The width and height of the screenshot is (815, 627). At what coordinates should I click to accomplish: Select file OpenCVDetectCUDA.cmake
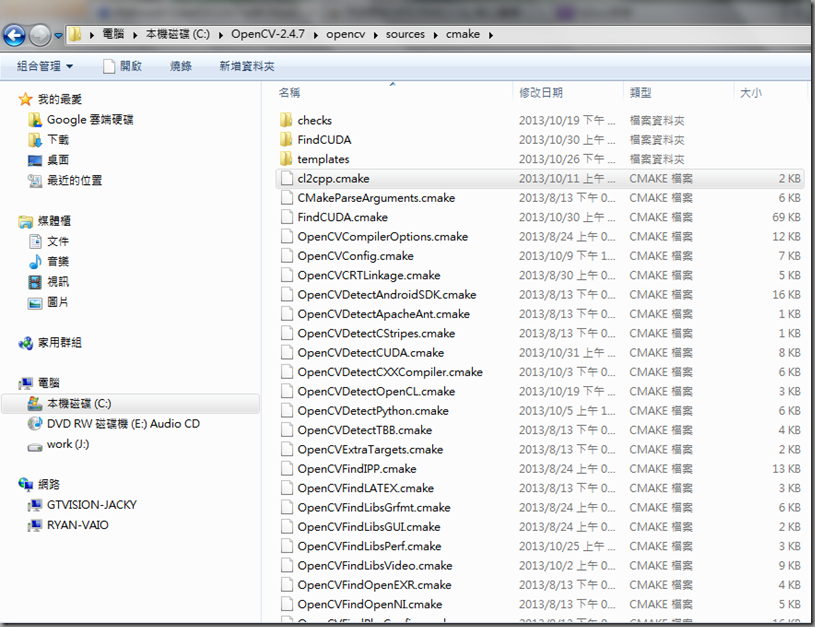371,352
